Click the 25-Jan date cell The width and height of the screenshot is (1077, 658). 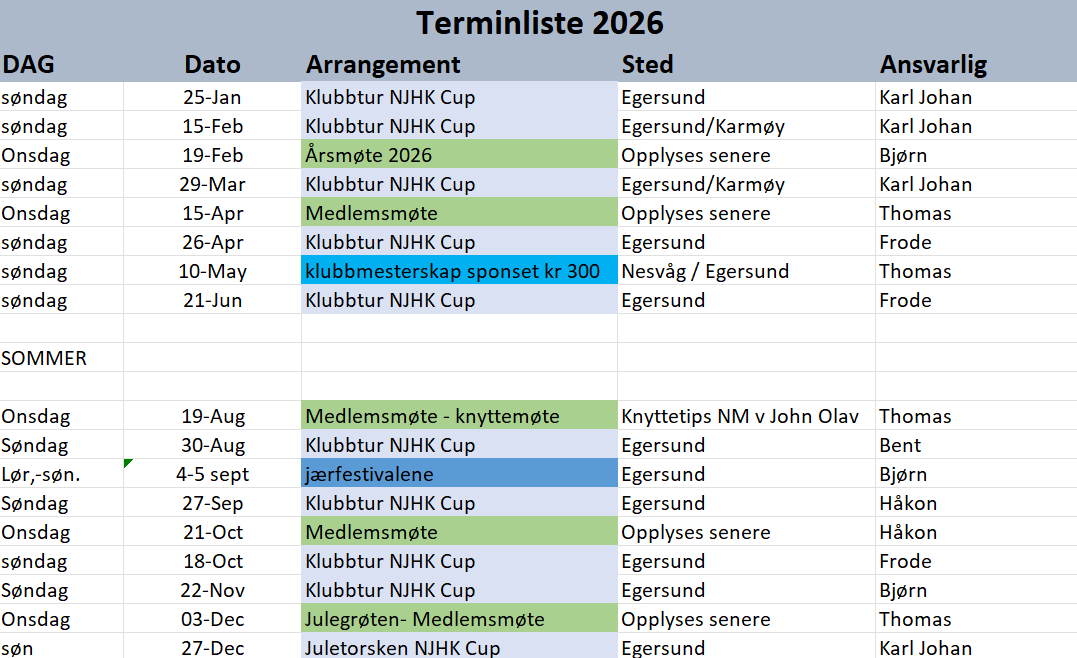[x=213, y=97]
